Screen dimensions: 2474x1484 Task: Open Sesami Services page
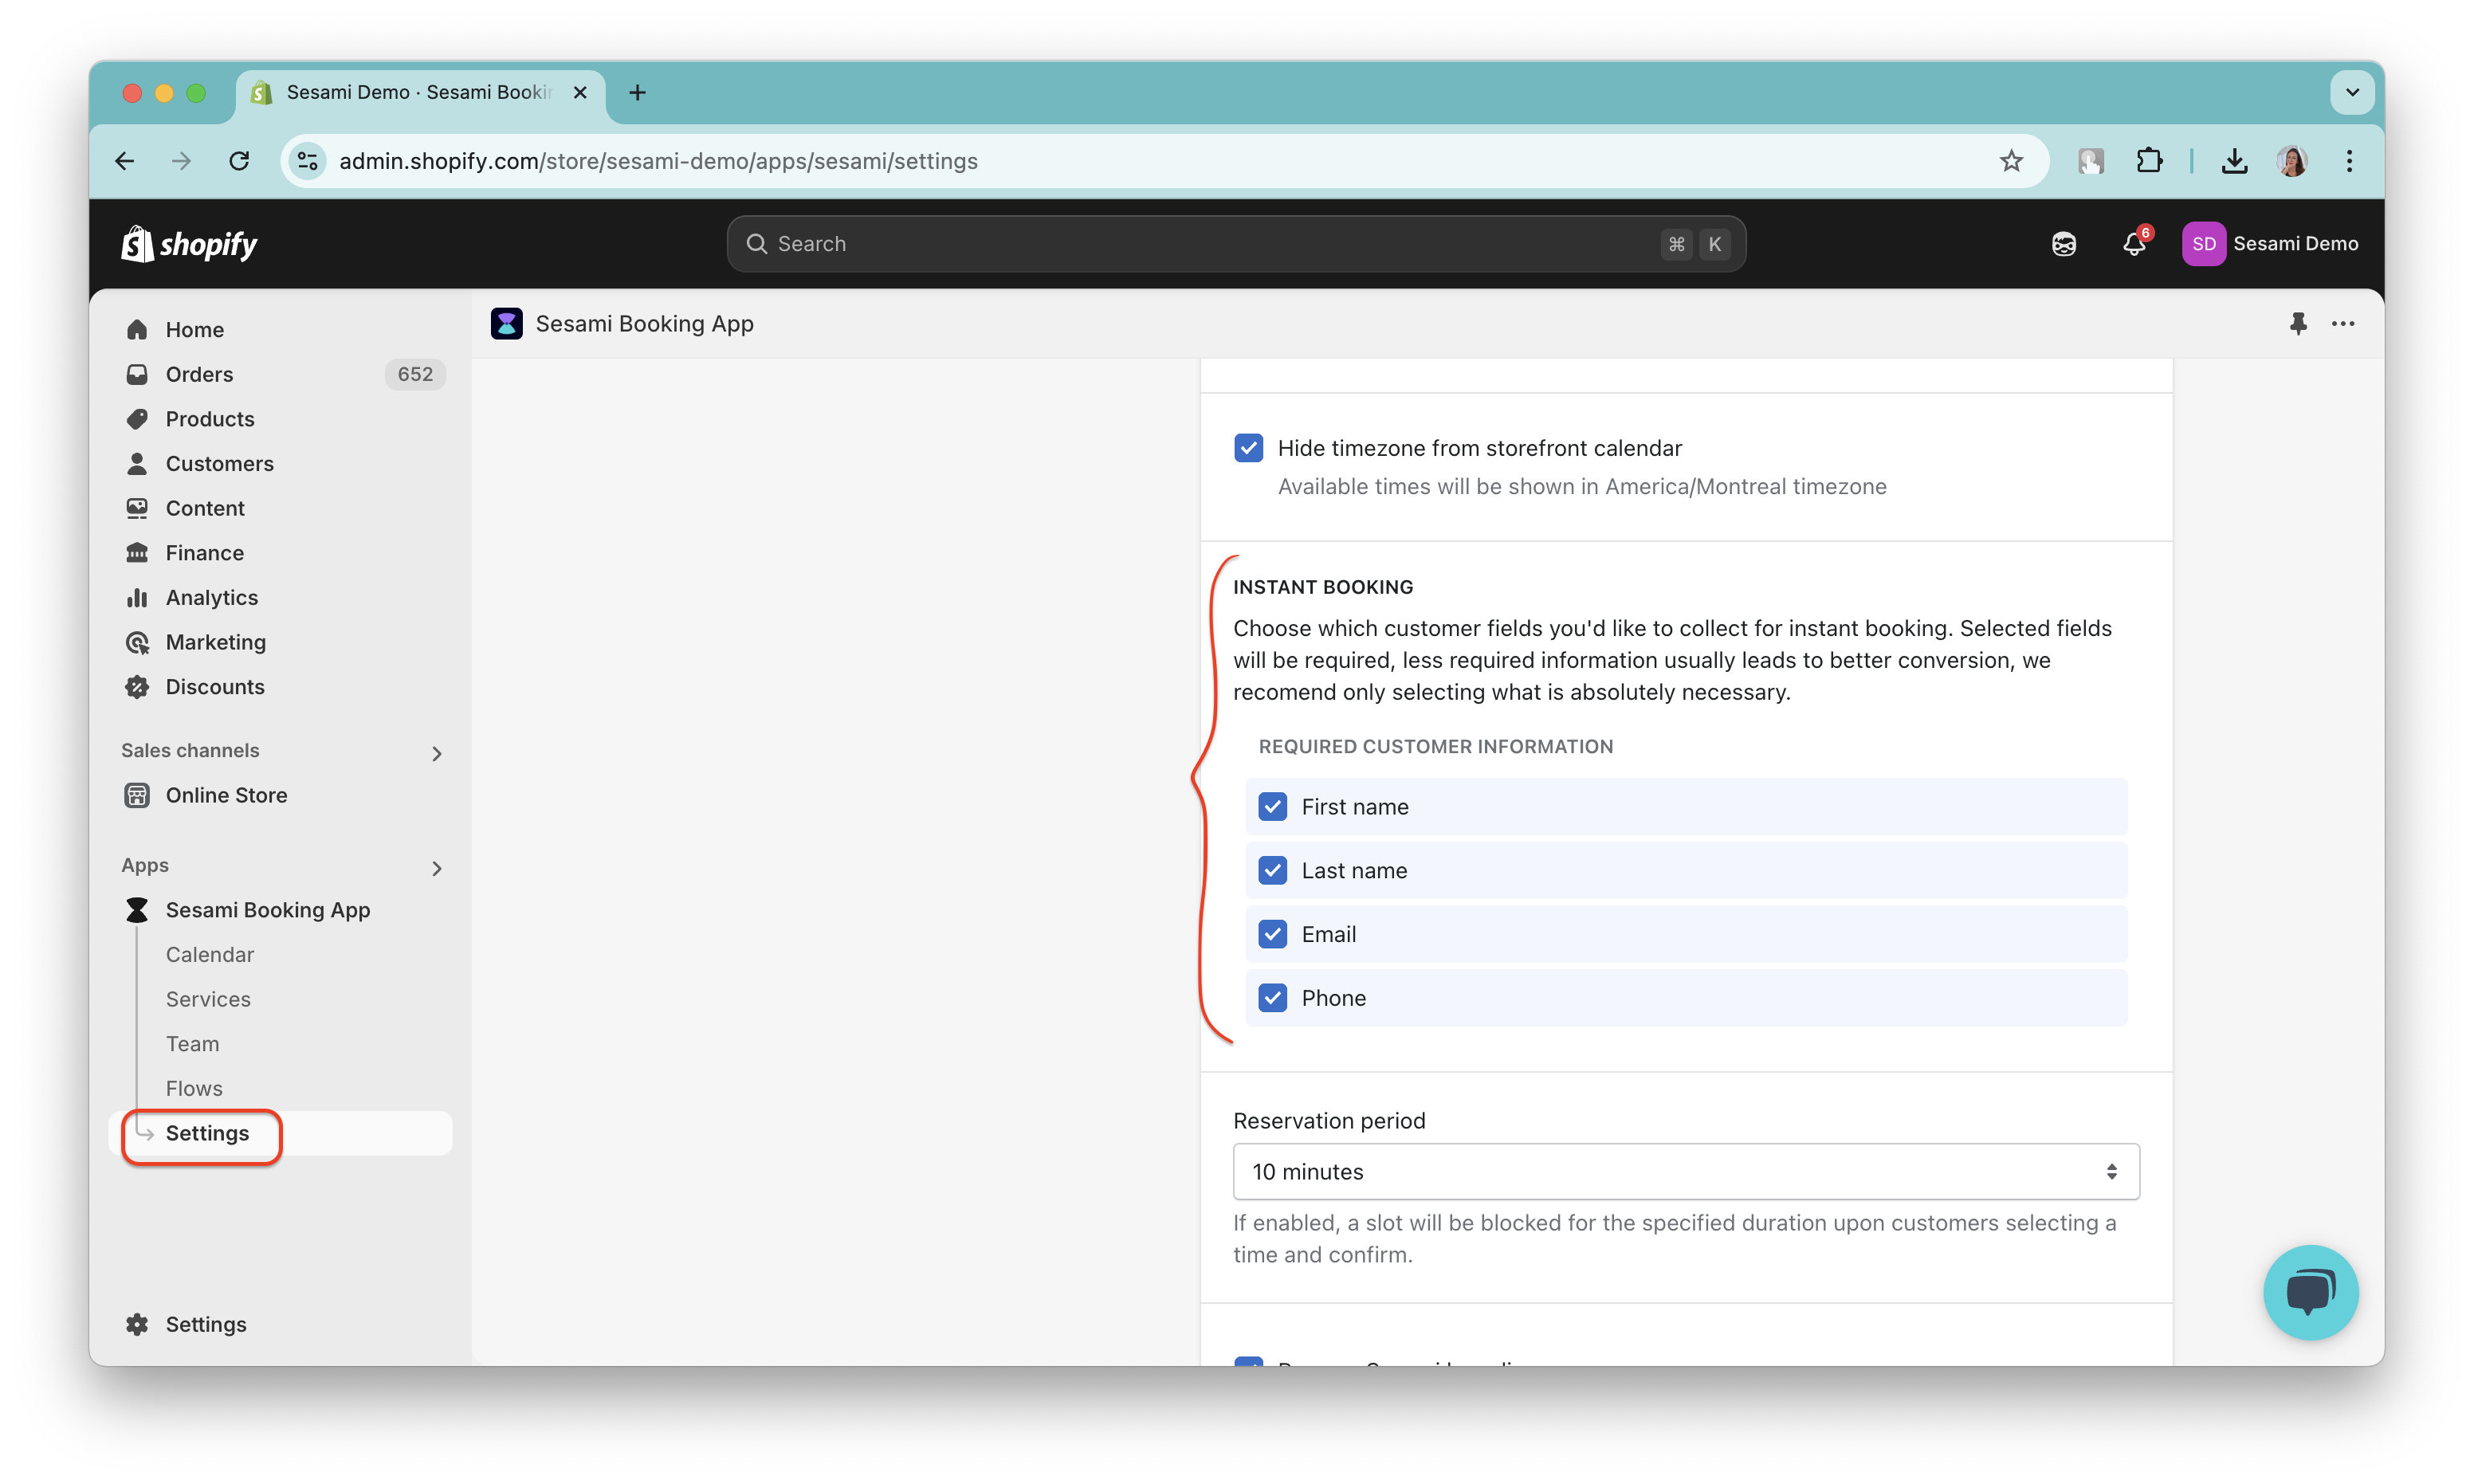208,999
